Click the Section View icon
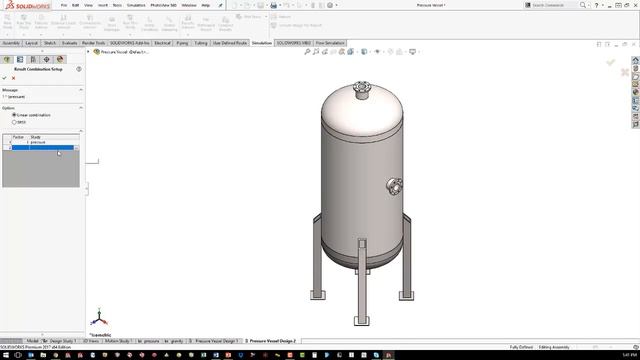Viewport: 640px width, 360px height. [x=333, y=52]
